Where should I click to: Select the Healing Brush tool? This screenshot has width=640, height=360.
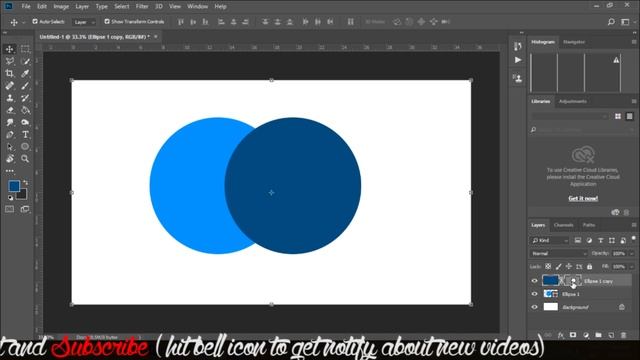coord(9,86)
